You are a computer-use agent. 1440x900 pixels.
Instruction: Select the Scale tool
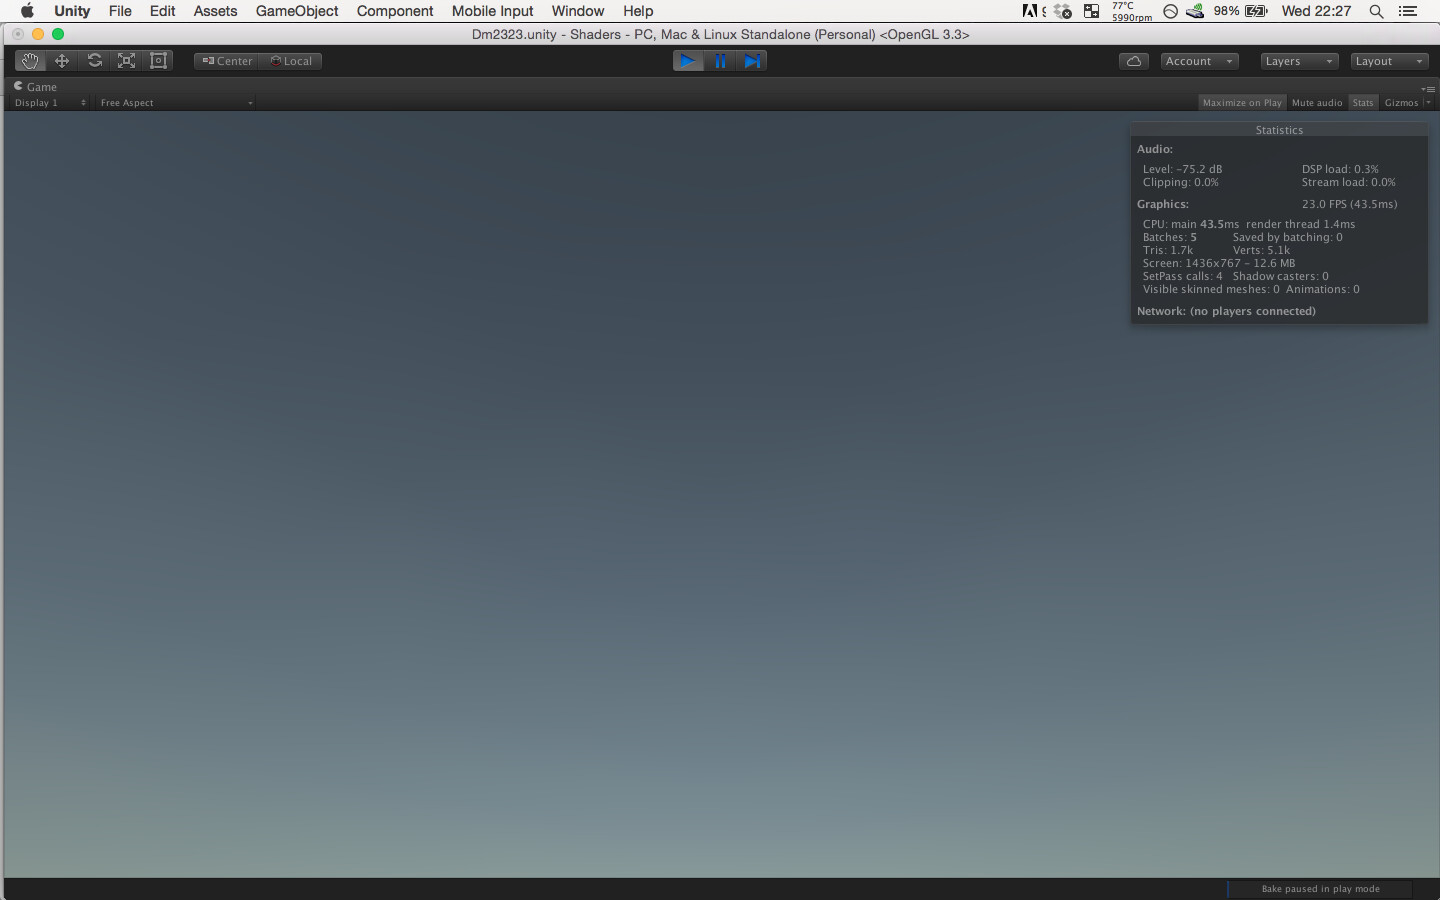pyautogui.click(x=126, y=60)
